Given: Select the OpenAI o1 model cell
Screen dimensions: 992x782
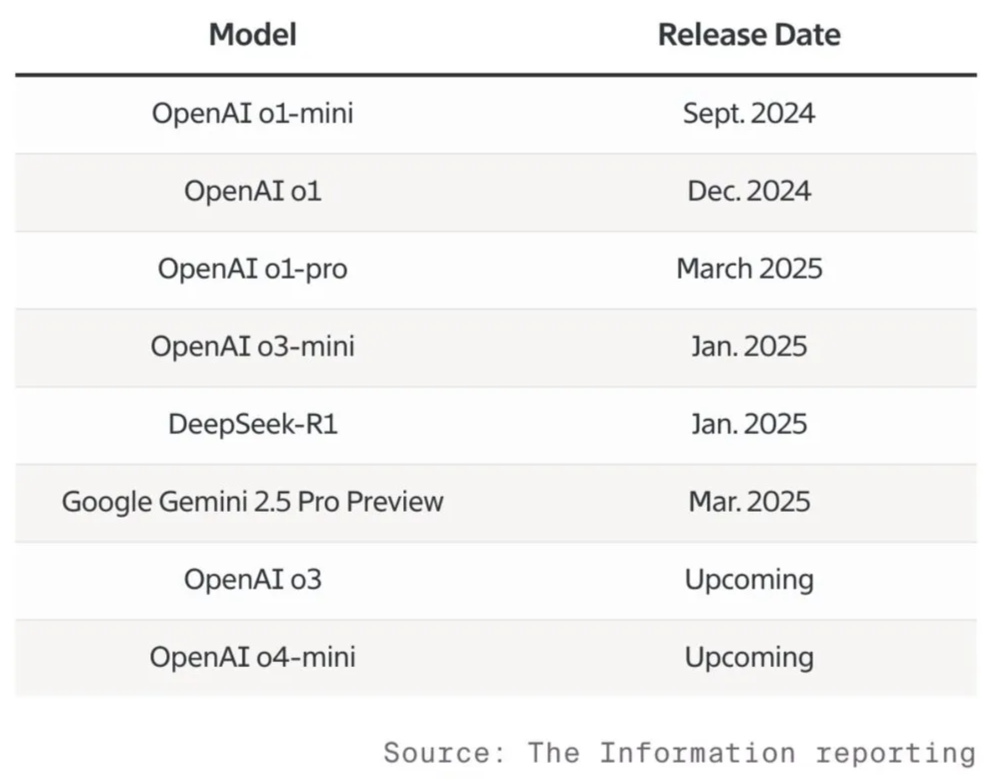Looking at the screenshot, I should click(x=252, y=191).
